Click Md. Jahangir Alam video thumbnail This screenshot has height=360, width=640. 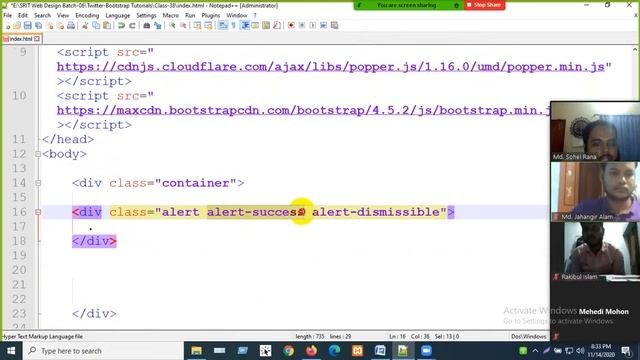pyautogui.click(x=595, y=191)
